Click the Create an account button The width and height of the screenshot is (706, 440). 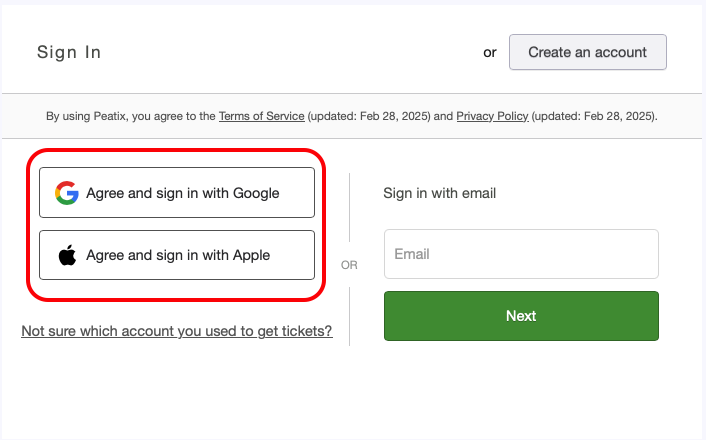(x=587, y=52)
